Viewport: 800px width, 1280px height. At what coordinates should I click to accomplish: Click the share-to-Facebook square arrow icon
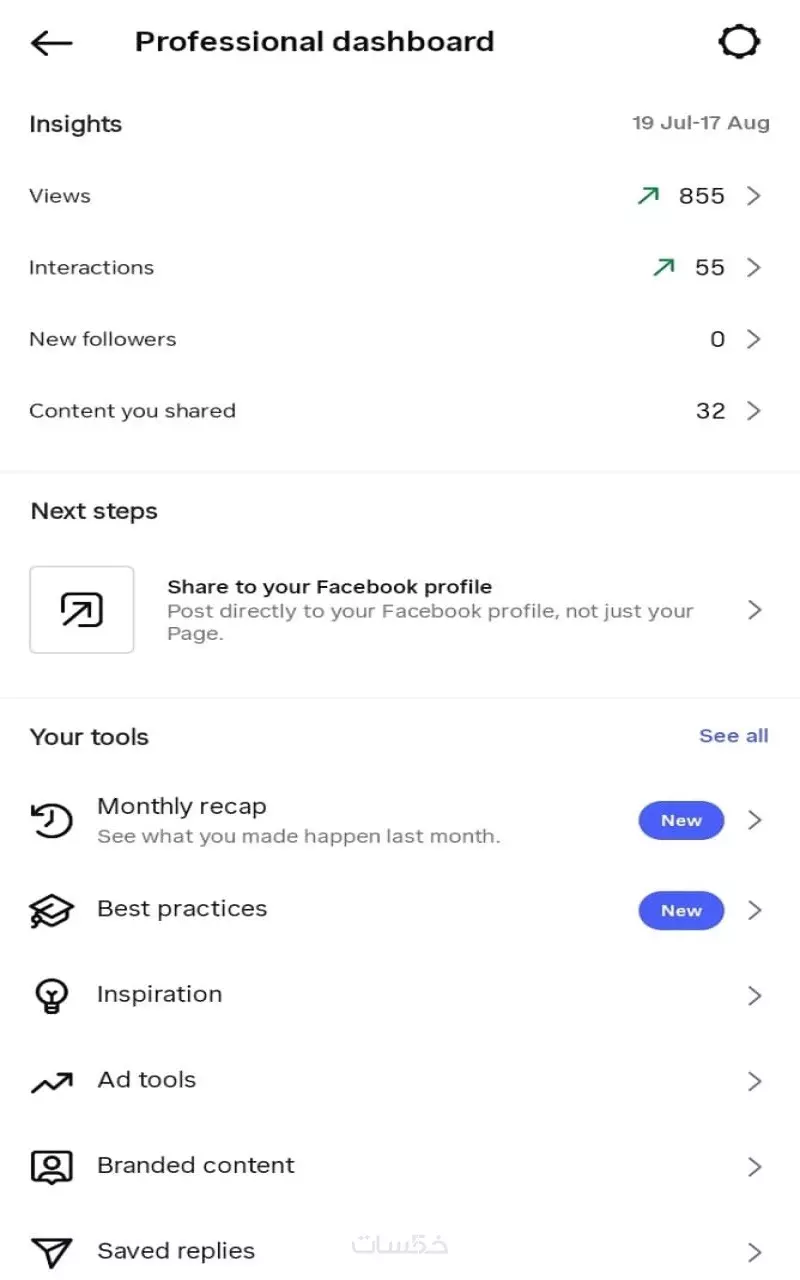coord(82,610)
